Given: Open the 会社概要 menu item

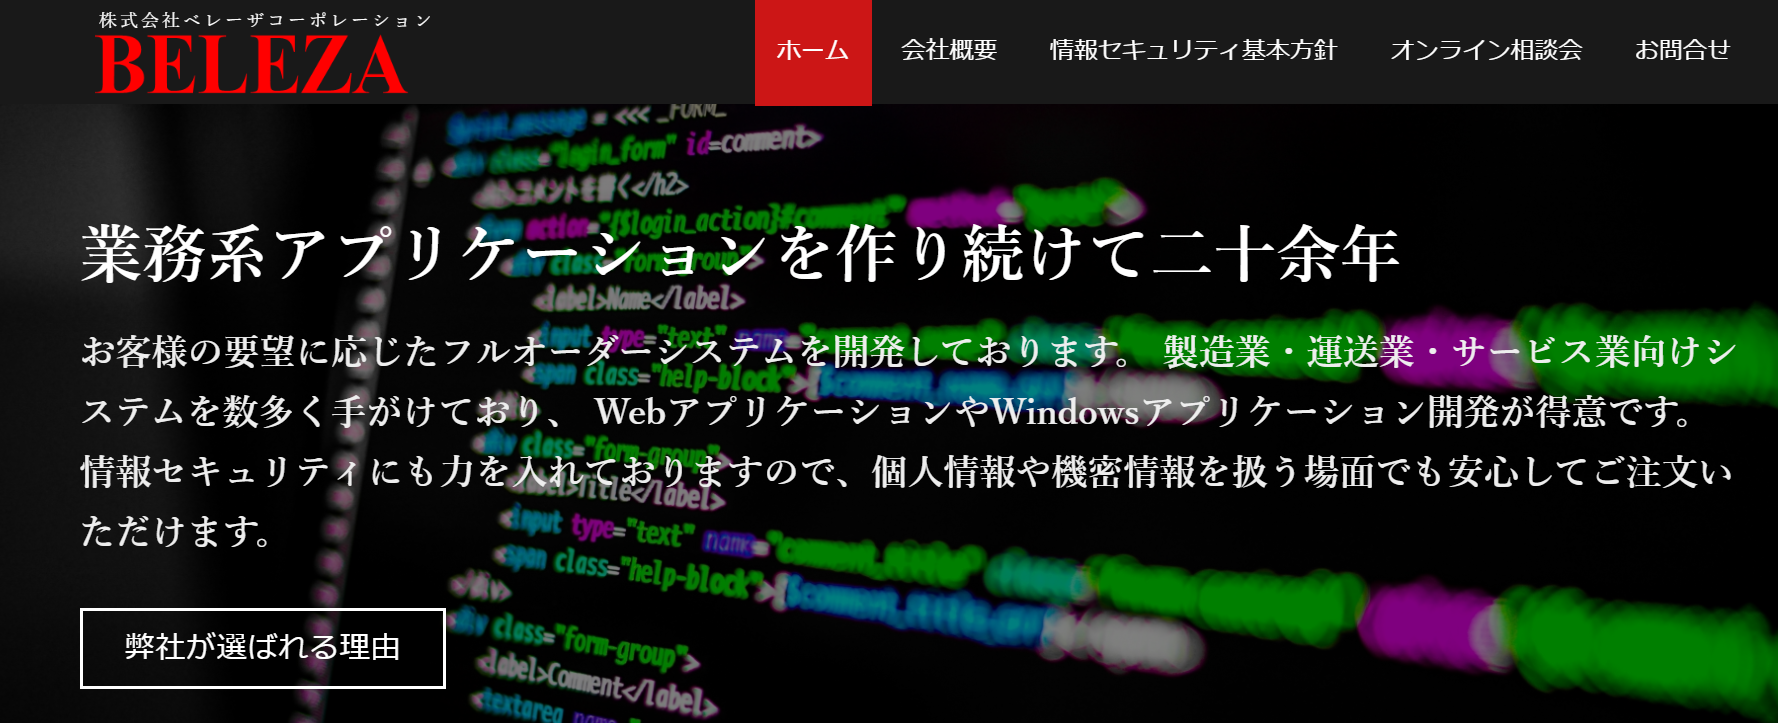Looking at the screenshot, I should (x=949, y=51).
